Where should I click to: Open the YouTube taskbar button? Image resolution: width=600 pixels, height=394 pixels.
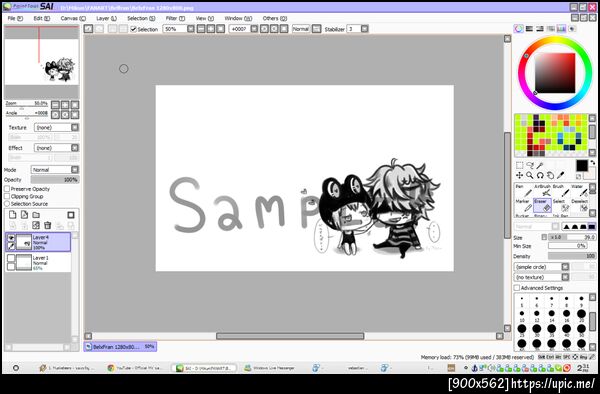[135, 368]
